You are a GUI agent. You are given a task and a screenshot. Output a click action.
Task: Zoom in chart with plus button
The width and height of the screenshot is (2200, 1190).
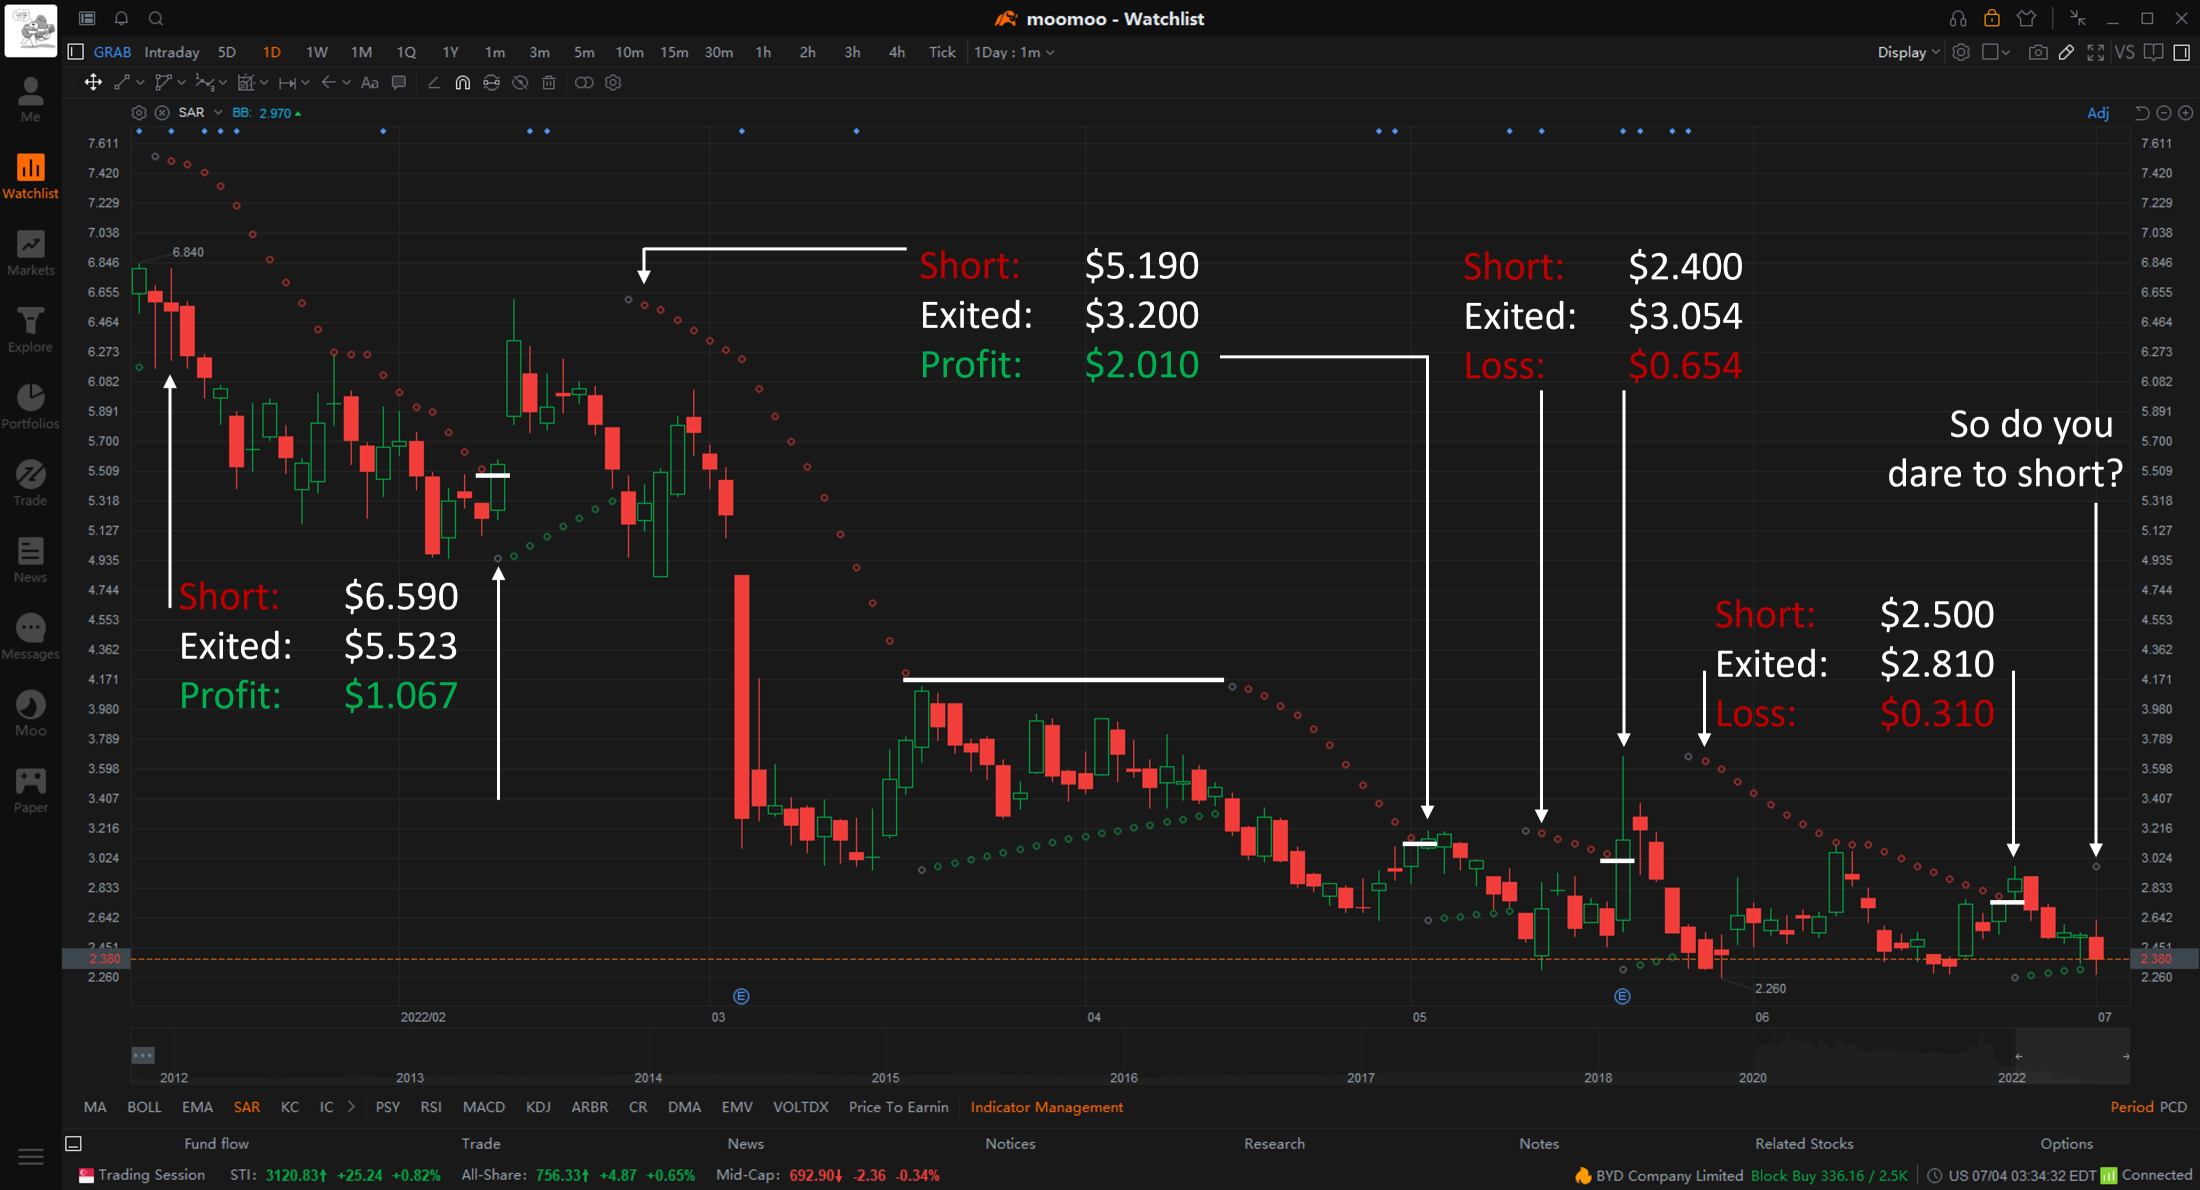[x=2186, y=113]
